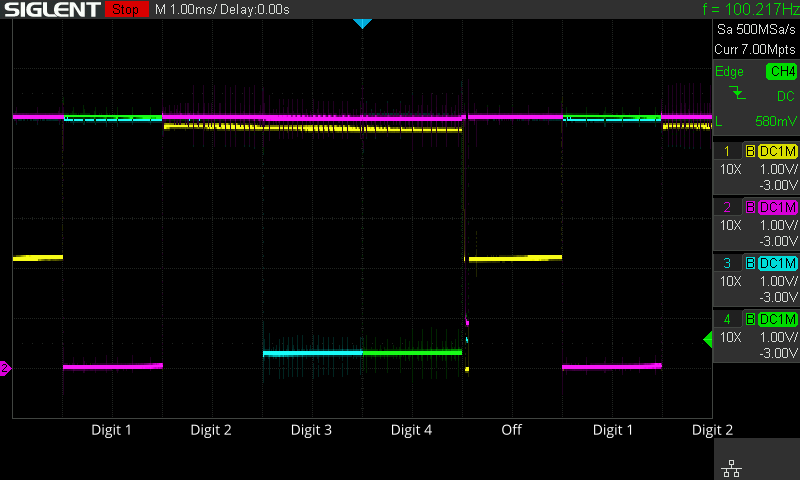Click channel 4 bandwidth limit B icon
This screenshot has height=480, width=800.
tap(750, 319)
